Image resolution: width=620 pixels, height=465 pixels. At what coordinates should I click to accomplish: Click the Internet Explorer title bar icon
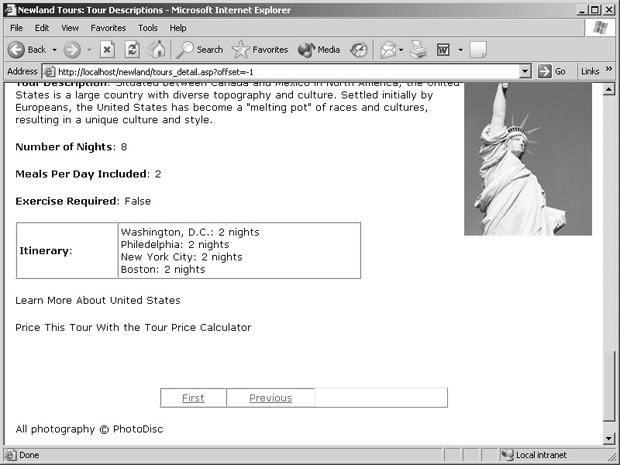pos(10,10)
